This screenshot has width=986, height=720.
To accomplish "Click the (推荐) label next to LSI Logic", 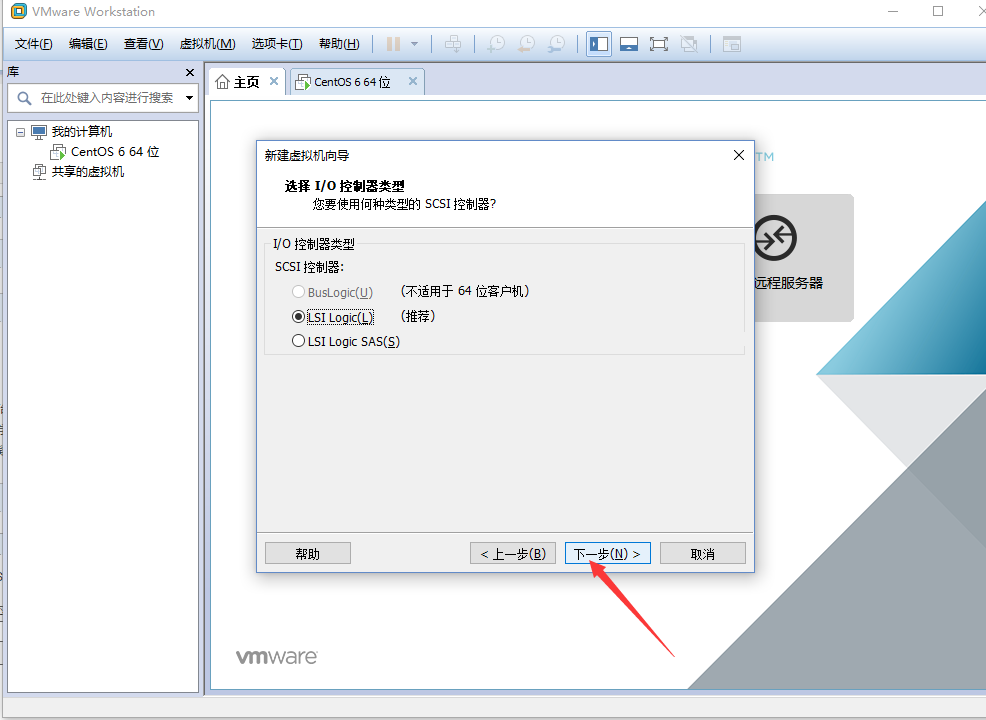I will click(418, 316).
